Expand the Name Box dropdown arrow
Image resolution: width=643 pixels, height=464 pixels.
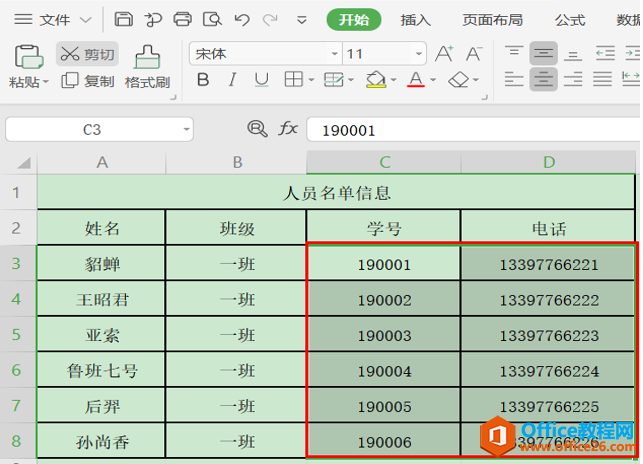[186, 130]
